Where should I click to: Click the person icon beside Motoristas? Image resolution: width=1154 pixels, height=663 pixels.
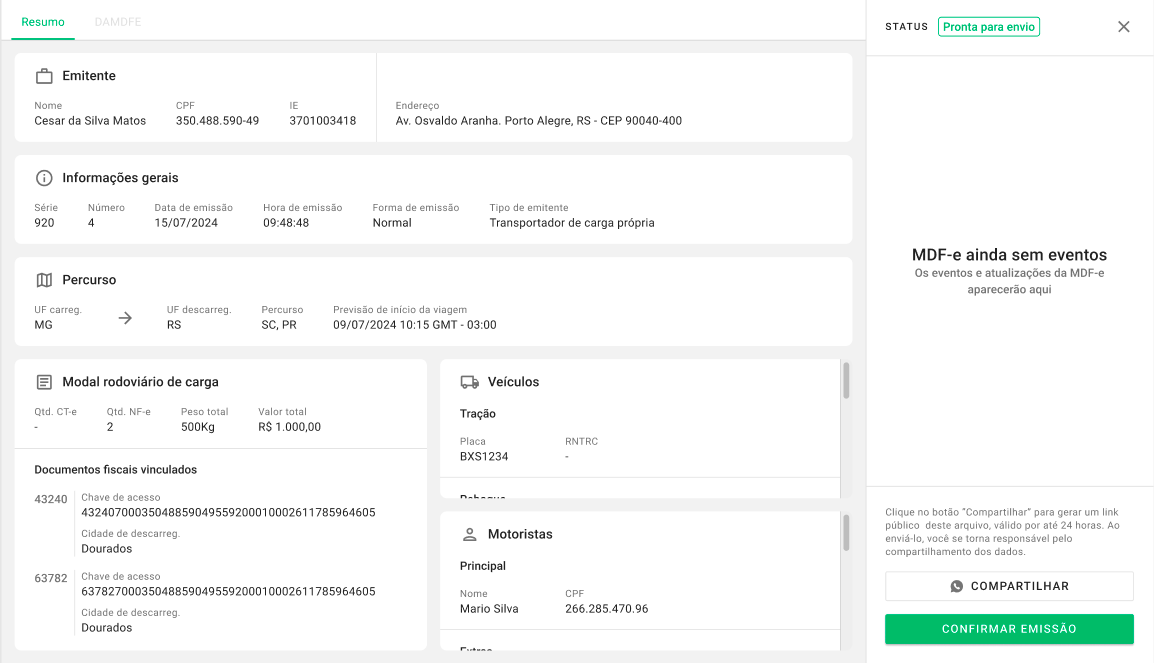point(469,534)
